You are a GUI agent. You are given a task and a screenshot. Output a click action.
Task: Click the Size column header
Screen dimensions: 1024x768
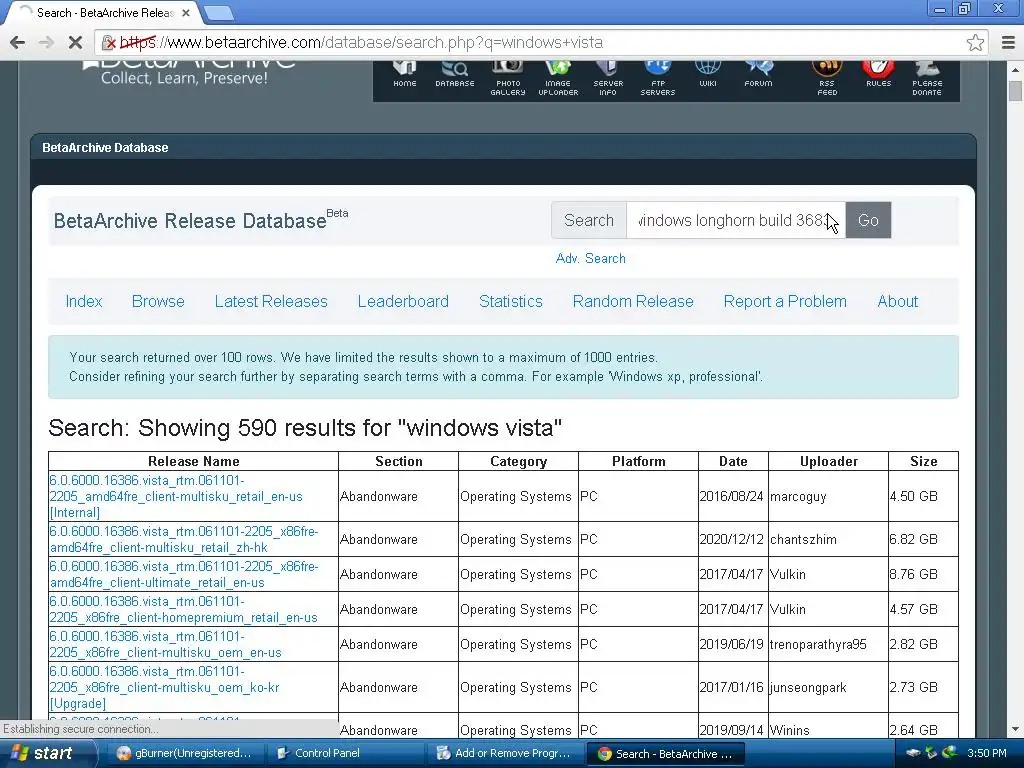point(923,461)
